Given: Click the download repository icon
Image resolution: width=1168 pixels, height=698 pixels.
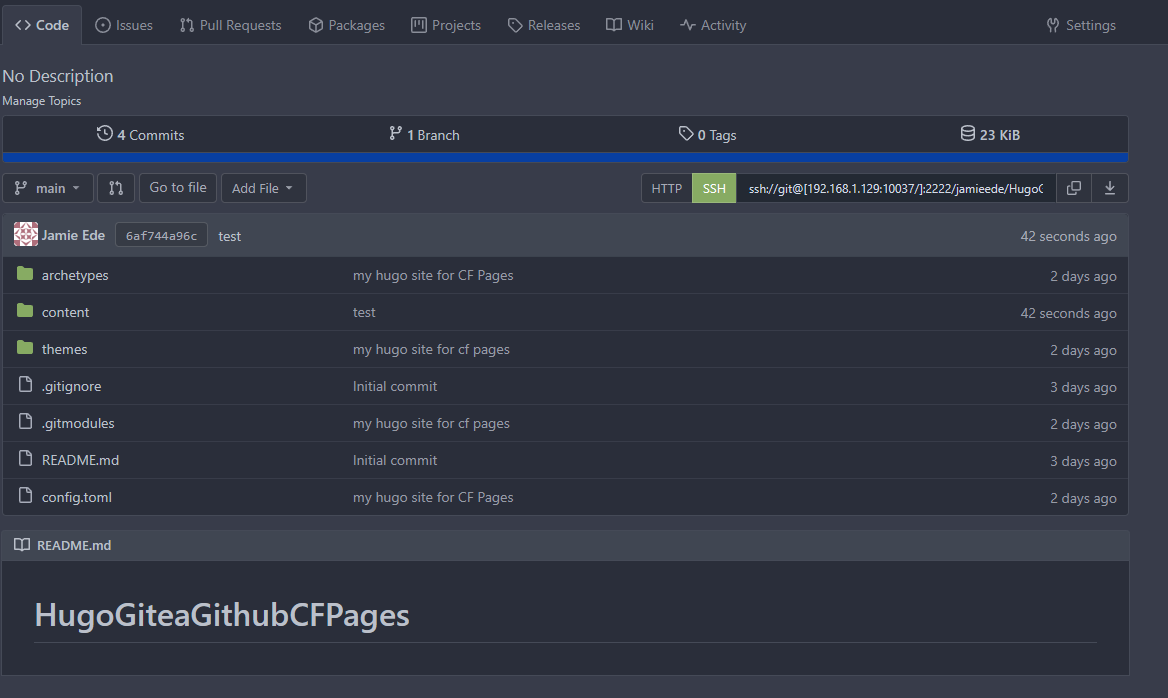Looking at the screenshot, I should click(x=1110, y=188).
